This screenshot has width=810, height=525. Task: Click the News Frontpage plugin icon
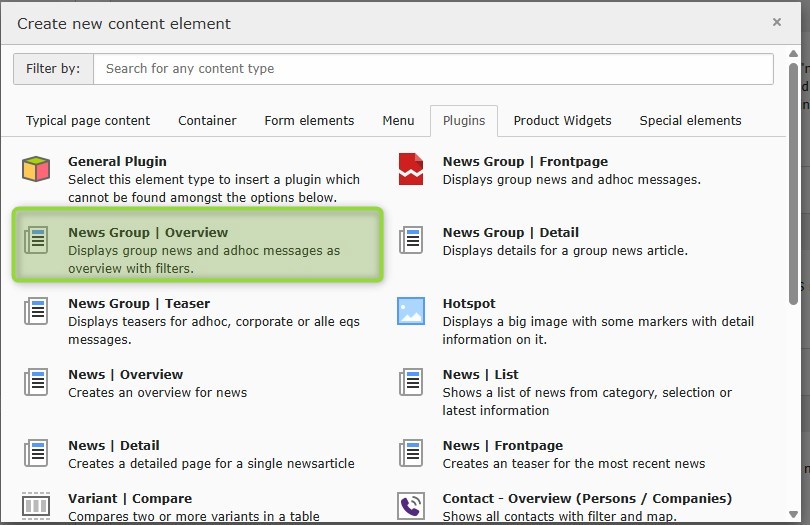click(411, 453)
